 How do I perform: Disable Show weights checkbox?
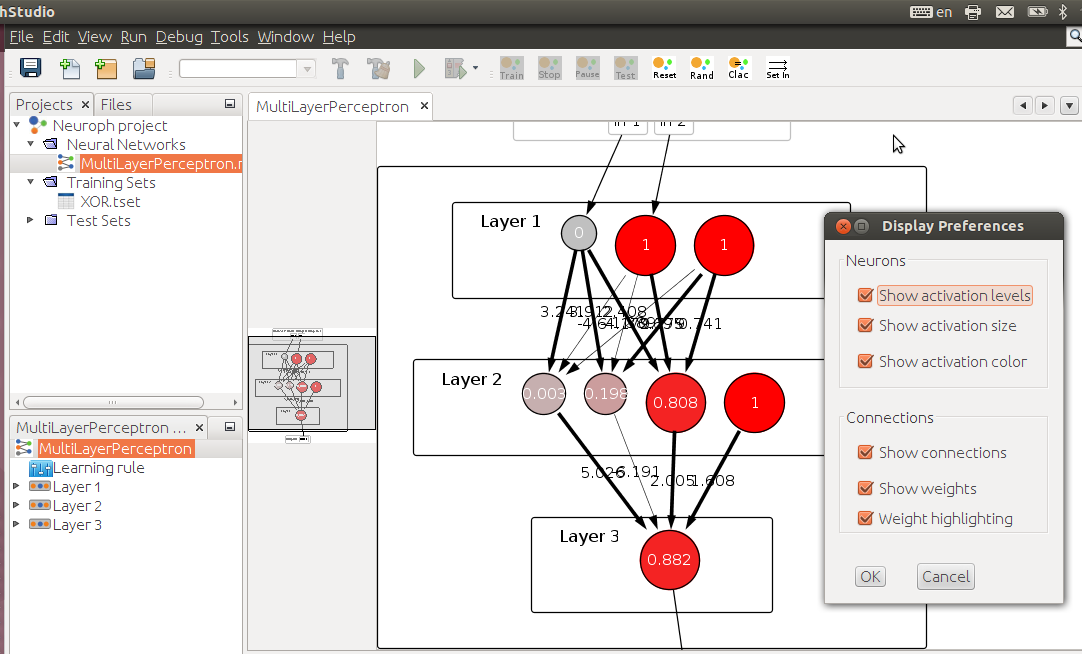coord(865,488)
